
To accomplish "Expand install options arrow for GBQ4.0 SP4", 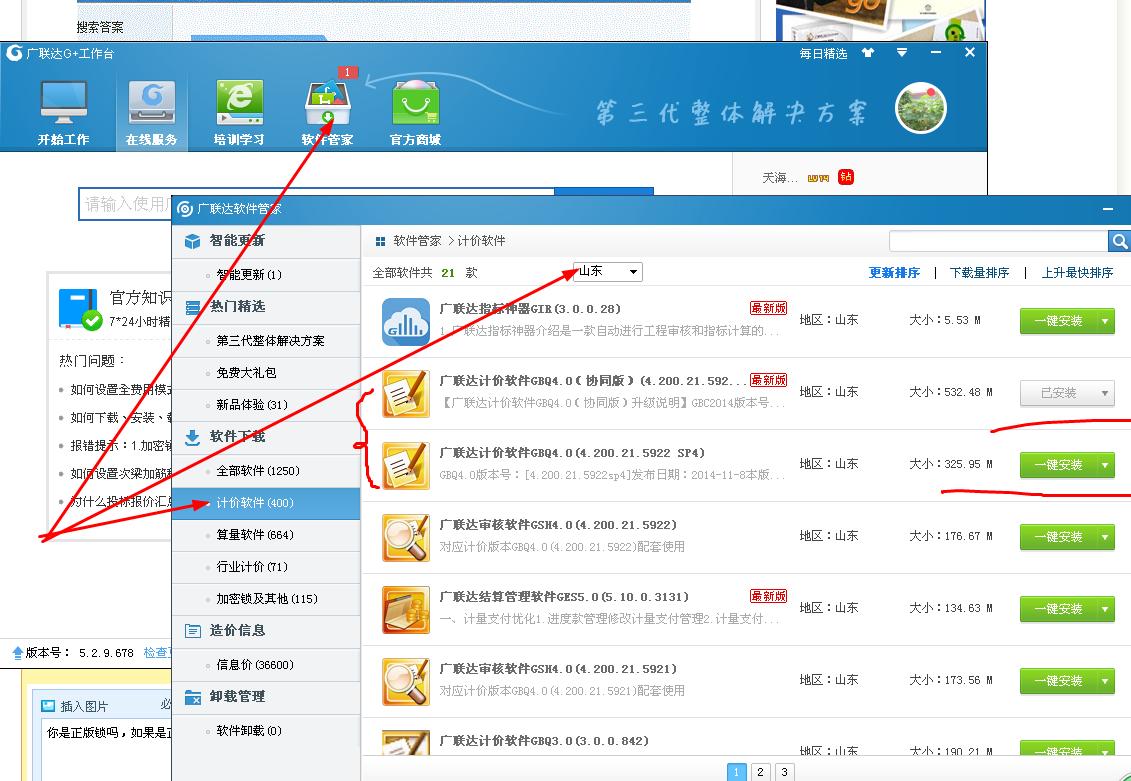I will pos(1105,465).
